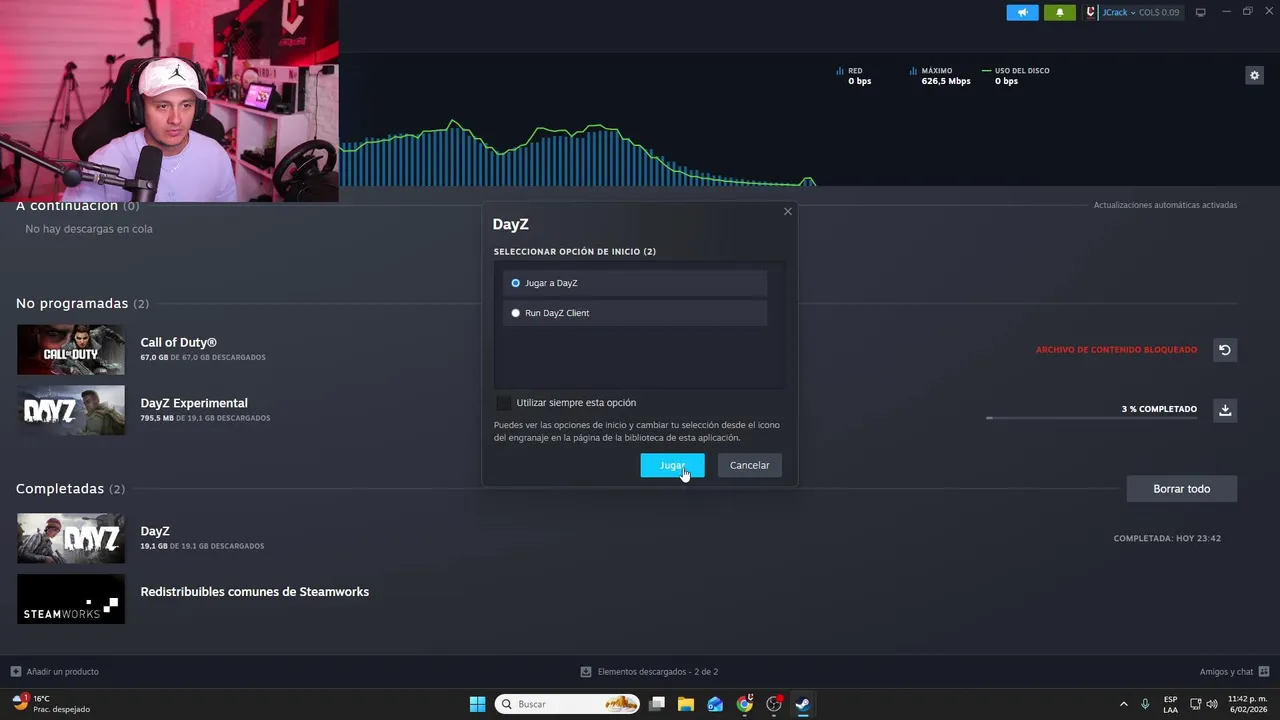Click the download bandwidth graph

pos(580,153)
